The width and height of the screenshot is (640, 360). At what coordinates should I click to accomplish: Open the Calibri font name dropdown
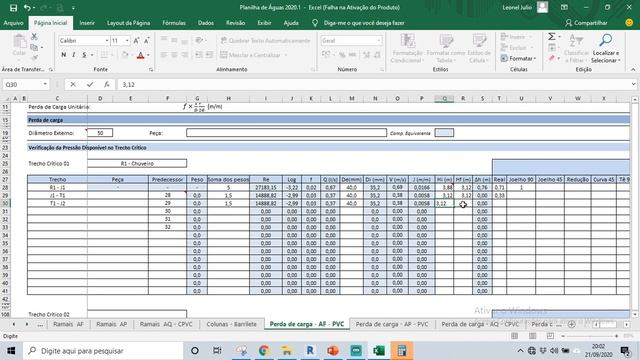click(x=107, y=40)
